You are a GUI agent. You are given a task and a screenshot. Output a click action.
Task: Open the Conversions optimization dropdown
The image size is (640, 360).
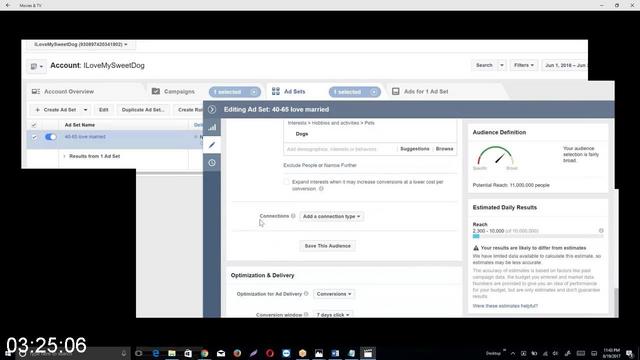334,294
